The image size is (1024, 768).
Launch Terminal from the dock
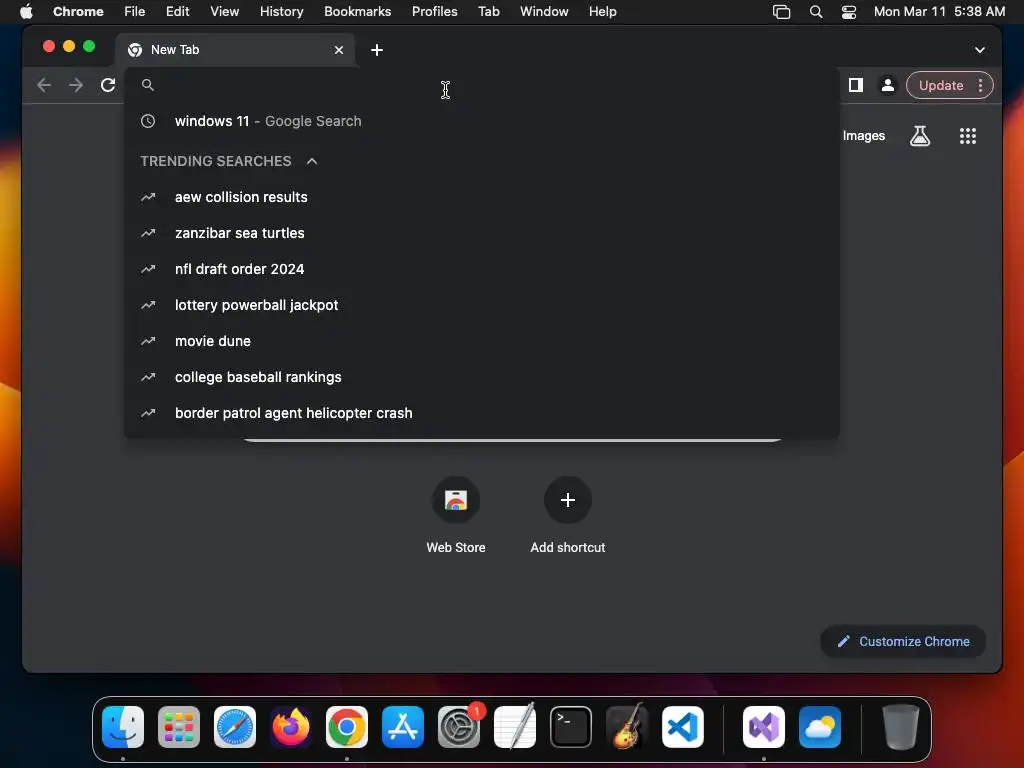pos(571,726)
